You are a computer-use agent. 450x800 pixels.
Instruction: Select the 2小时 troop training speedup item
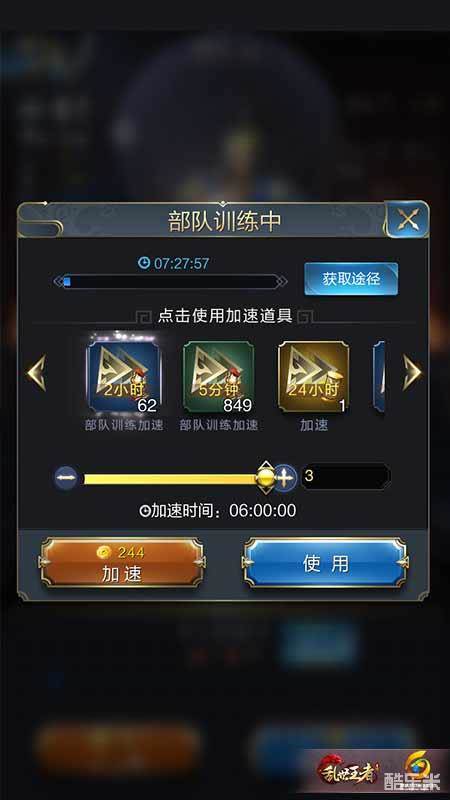124,377
